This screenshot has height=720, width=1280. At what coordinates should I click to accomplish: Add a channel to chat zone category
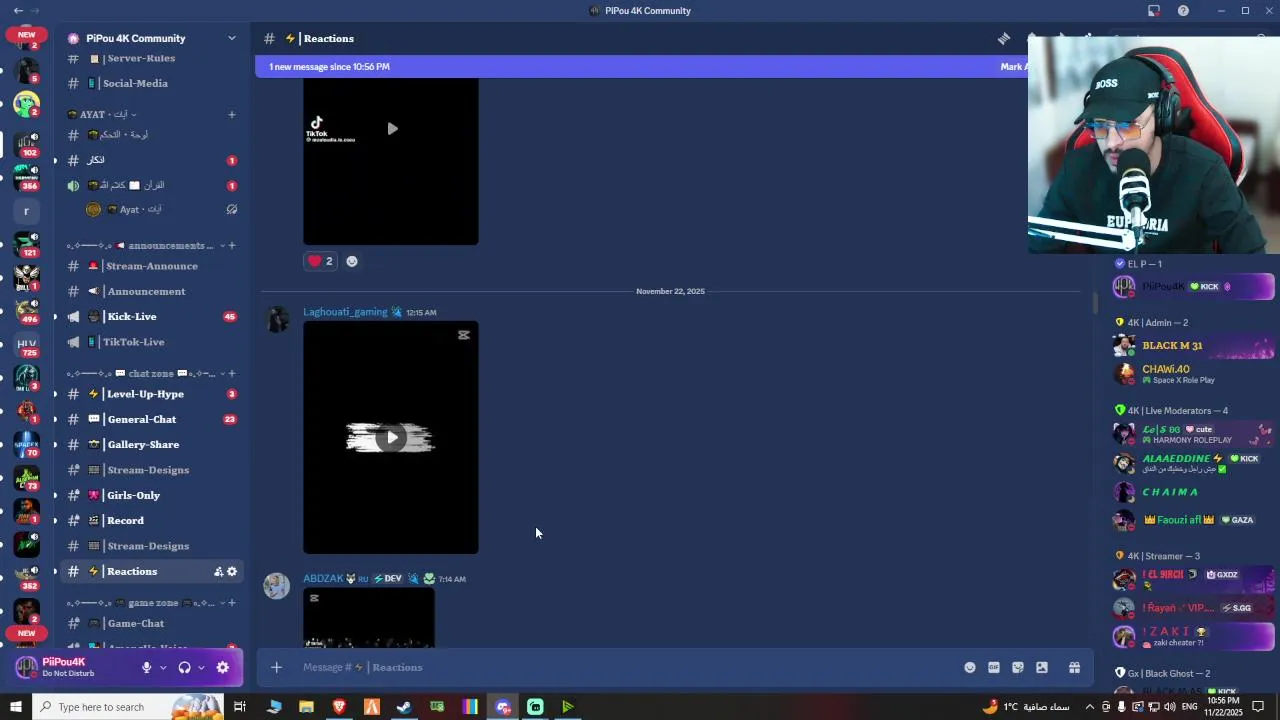coord(231,373)
